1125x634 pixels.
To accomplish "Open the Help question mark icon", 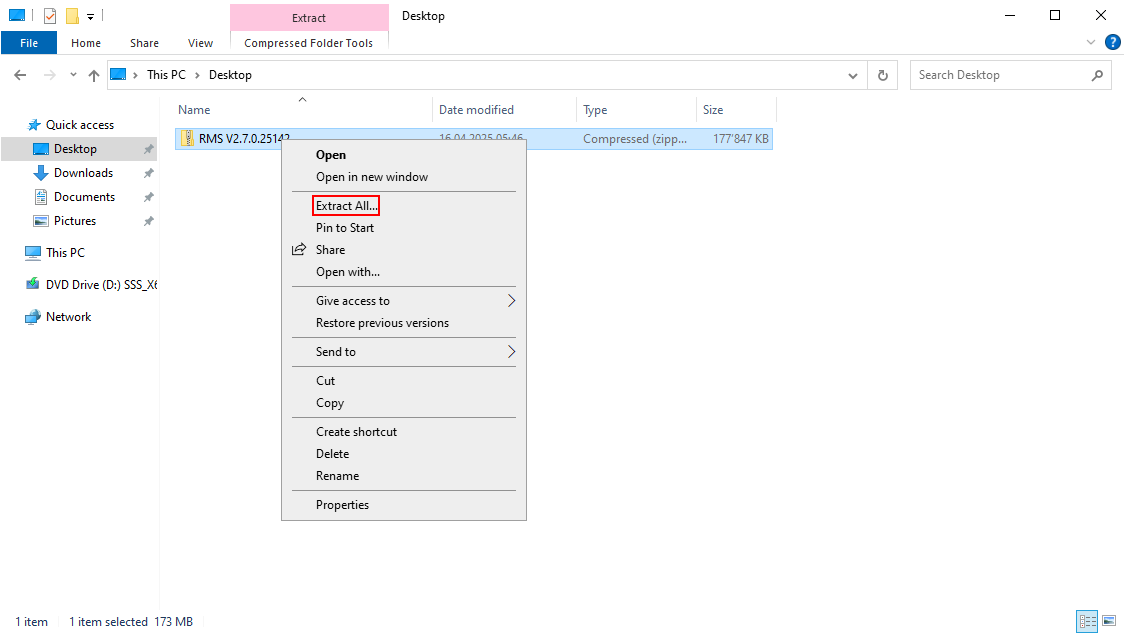I will point(1112,42).
